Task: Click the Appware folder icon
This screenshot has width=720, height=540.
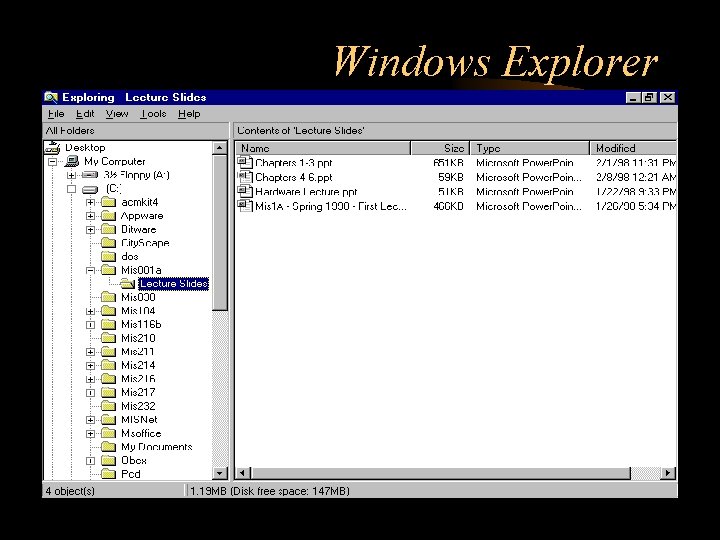Action: 108,216
